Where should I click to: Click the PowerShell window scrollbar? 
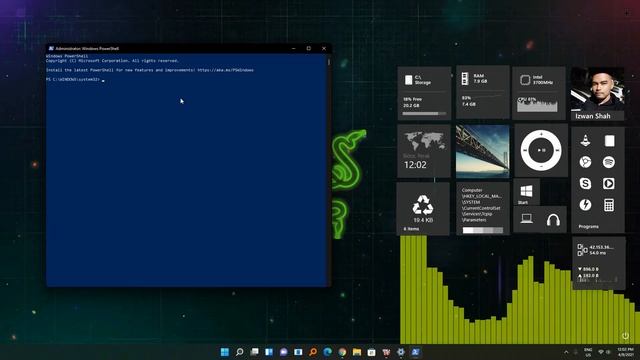[329, 62]
